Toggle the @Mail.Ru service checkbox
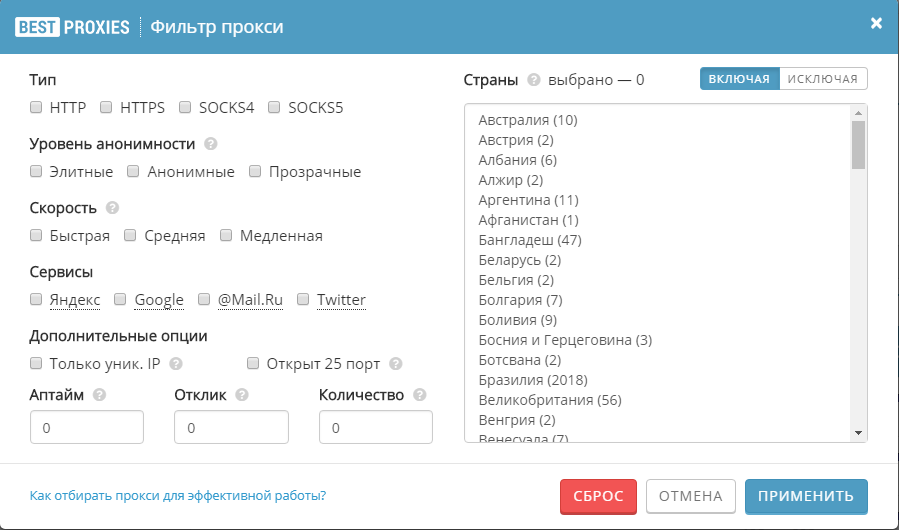 [204, 299]
